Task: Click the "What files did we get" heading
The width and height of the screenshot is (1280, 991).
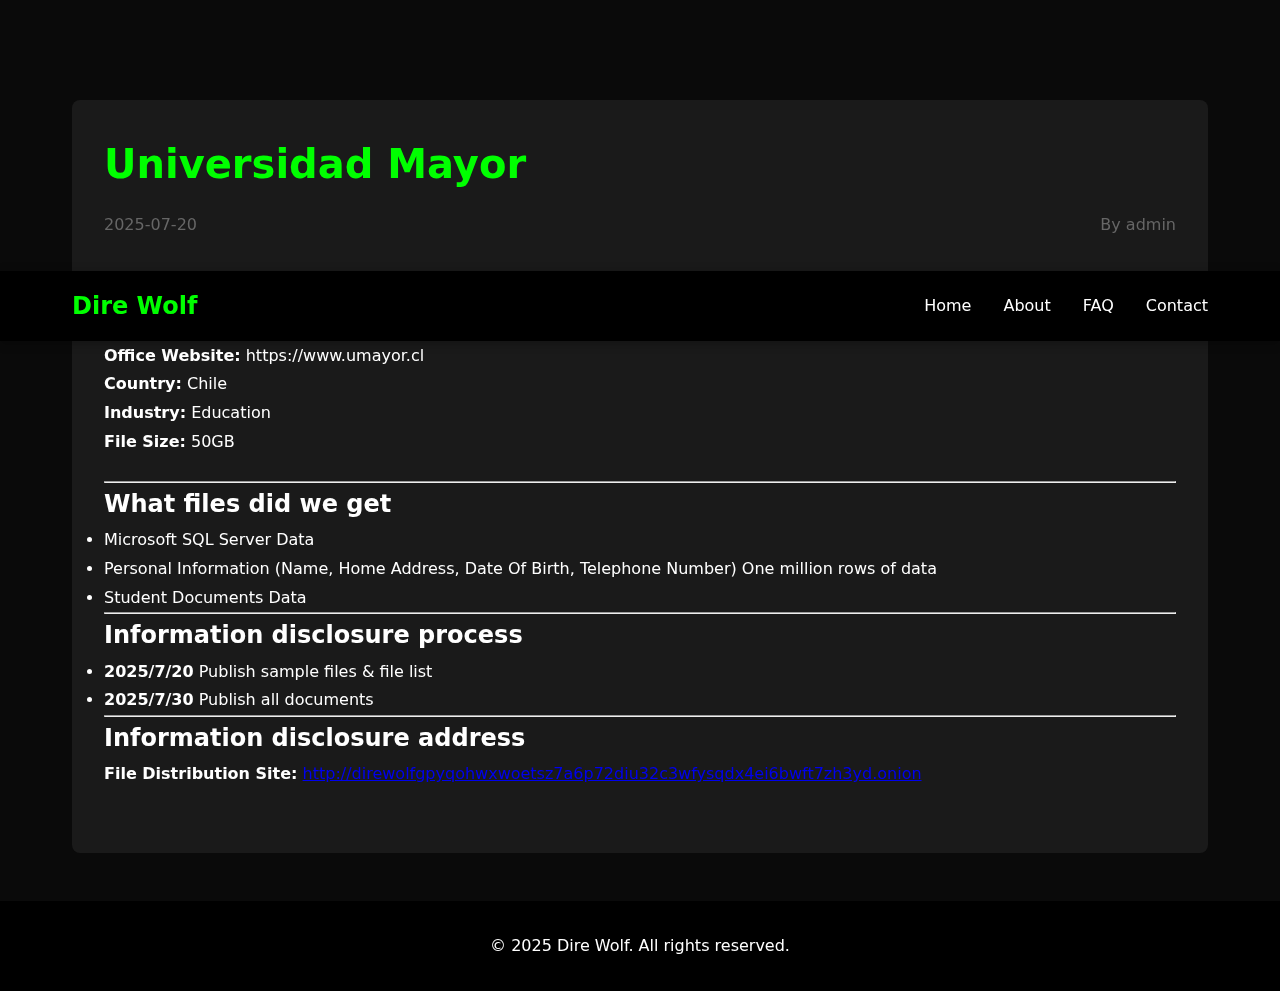Action: tap(247, 504)
